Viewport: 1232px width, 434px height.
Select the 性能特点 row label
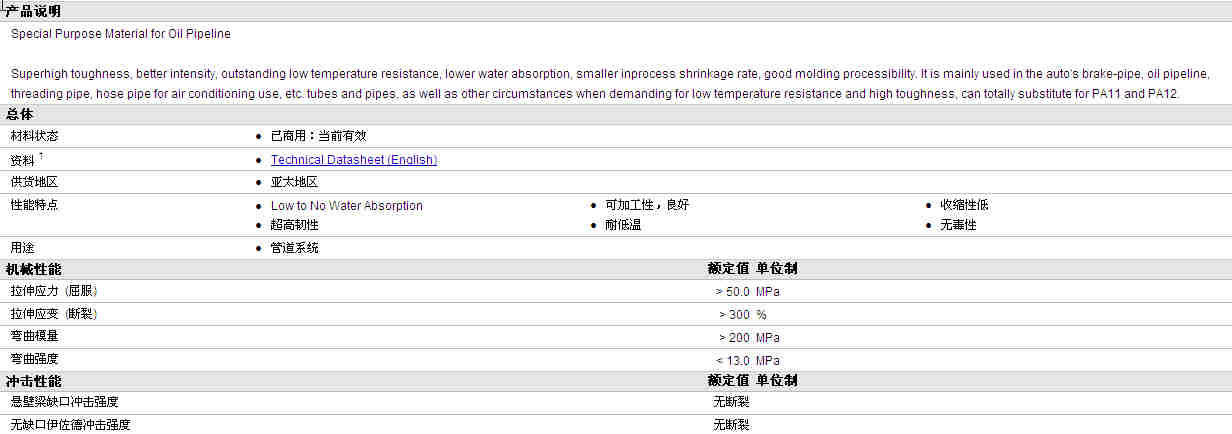[x=34, y=205]
